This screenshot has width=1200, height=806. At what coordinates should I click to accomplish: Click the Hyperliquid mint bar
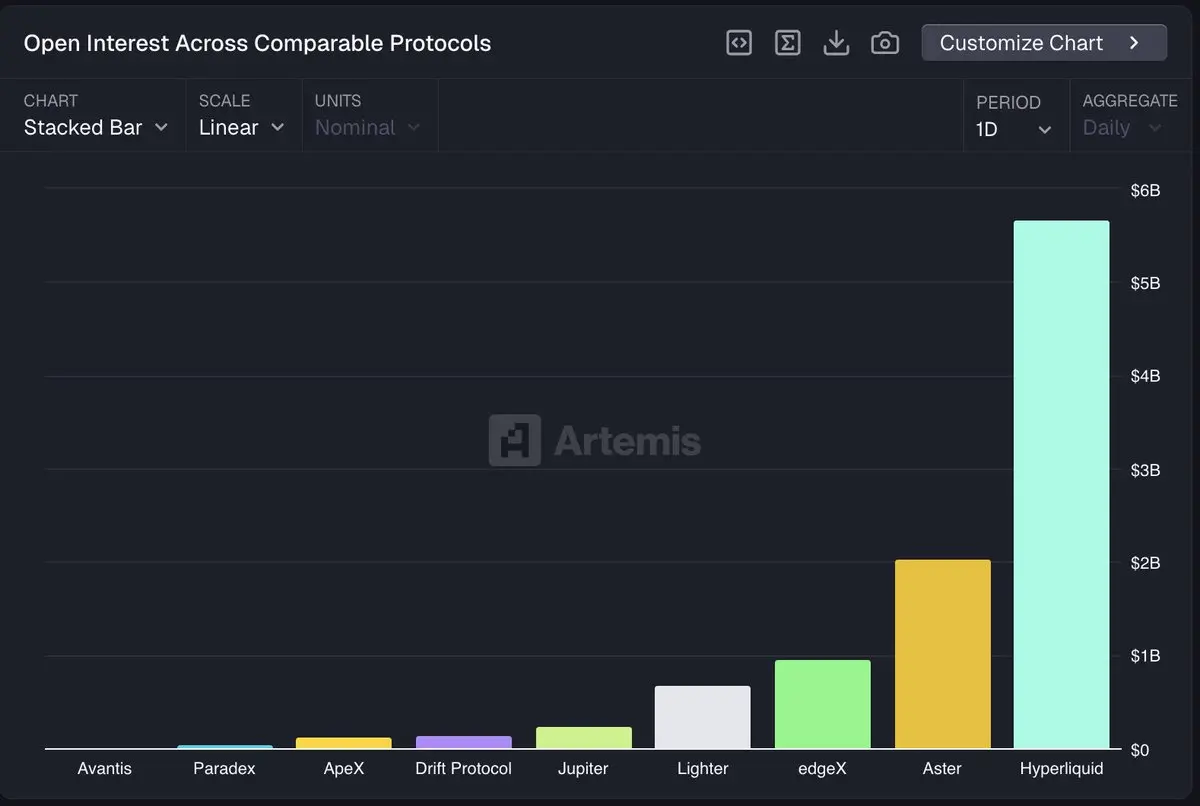[1061, 485]
